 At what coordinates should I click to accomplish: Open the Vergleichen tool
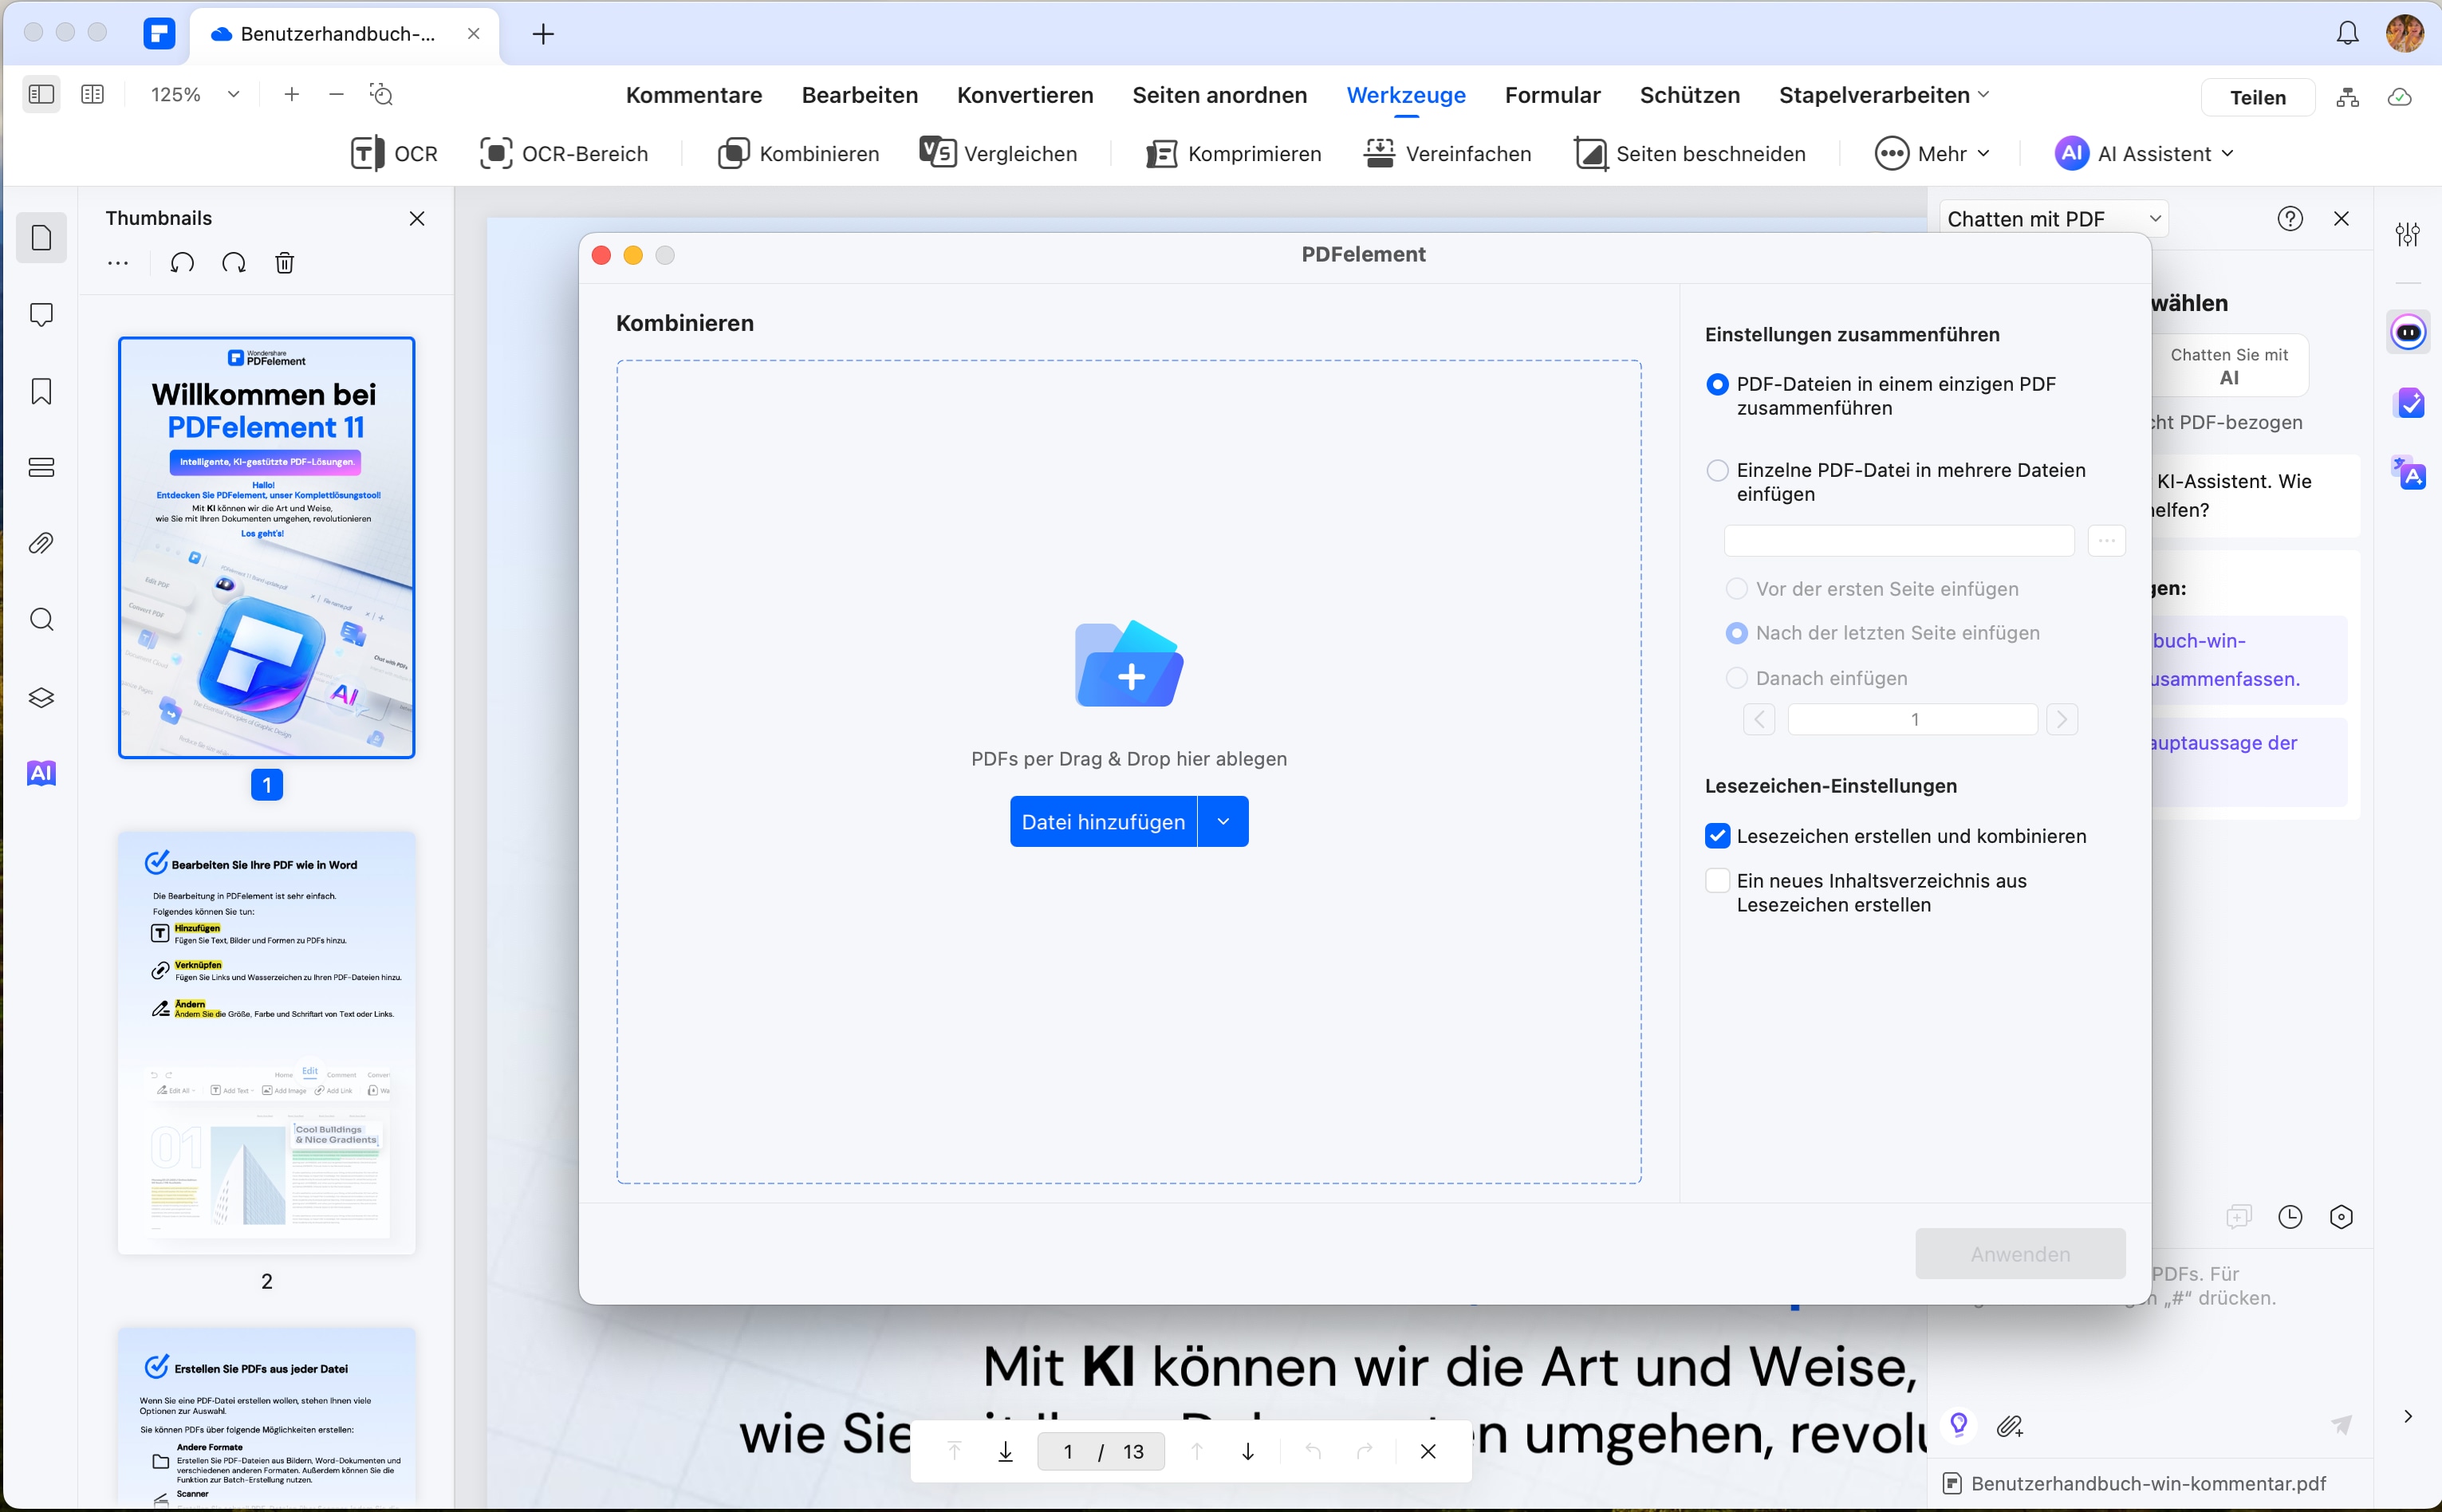pyautogui.click(x=998, y=153)
